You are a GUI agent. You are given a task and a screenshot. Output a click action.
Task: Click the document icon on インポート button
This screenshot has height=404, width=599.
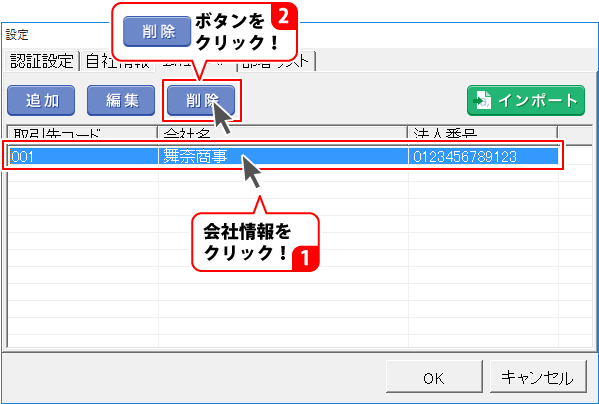(x=482, y=100)
